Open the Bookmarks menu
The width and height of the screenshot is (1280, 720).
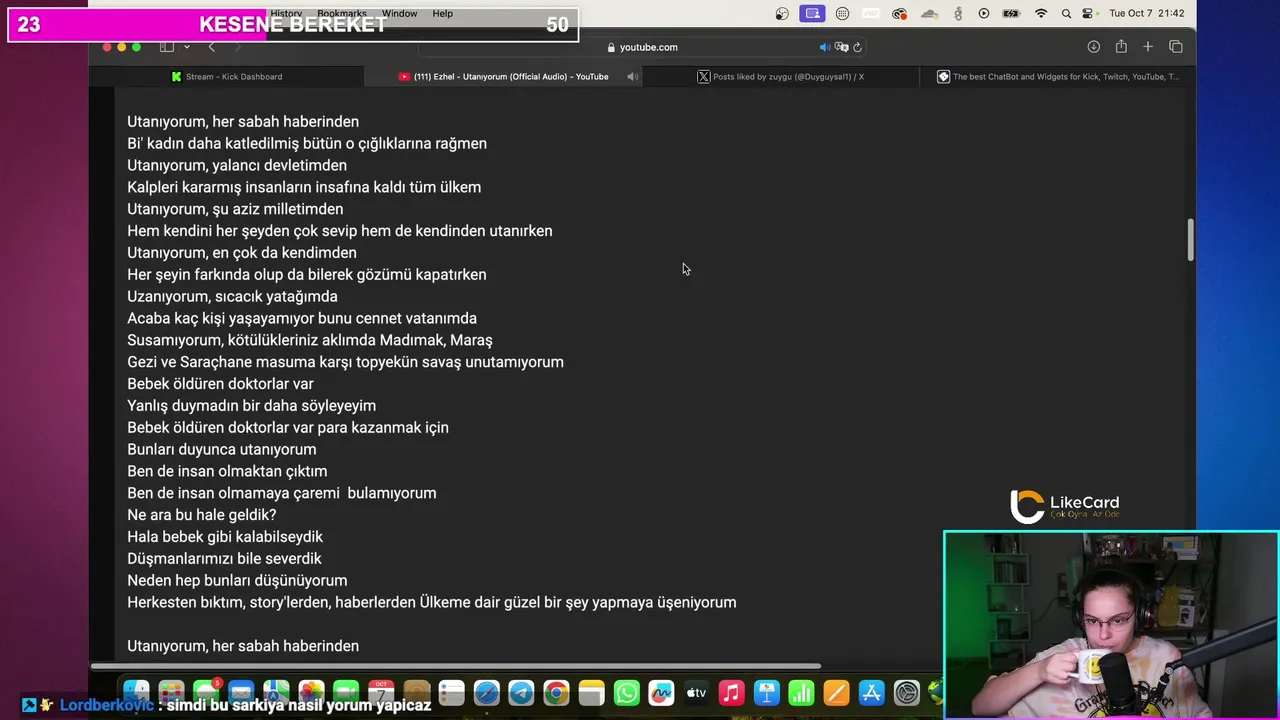[342, 14]
